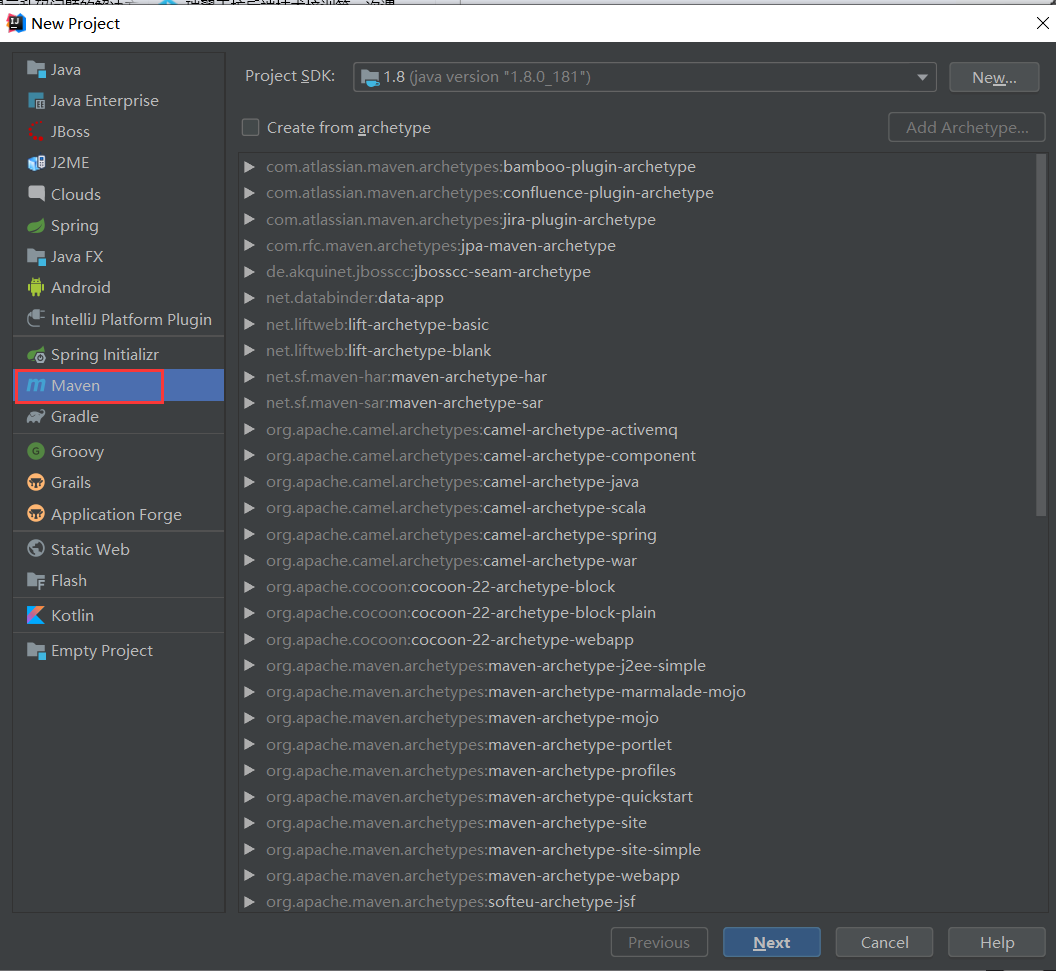Select the Java FX icon
The height and width of the screenshot is (971, 1056).
pos(36,257)
